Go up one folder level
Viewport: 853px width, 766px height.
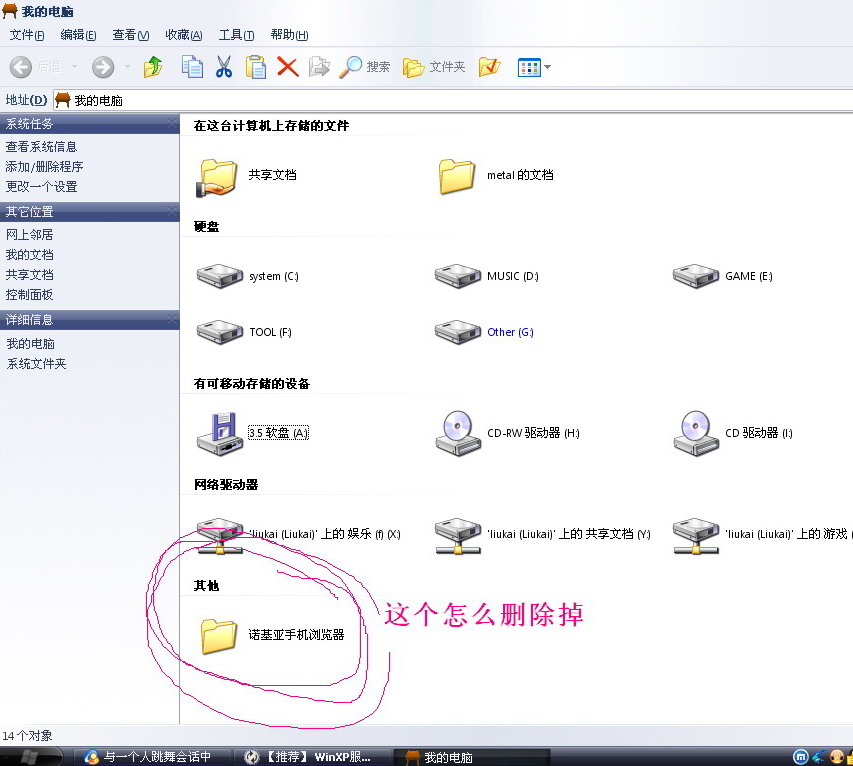153,67
